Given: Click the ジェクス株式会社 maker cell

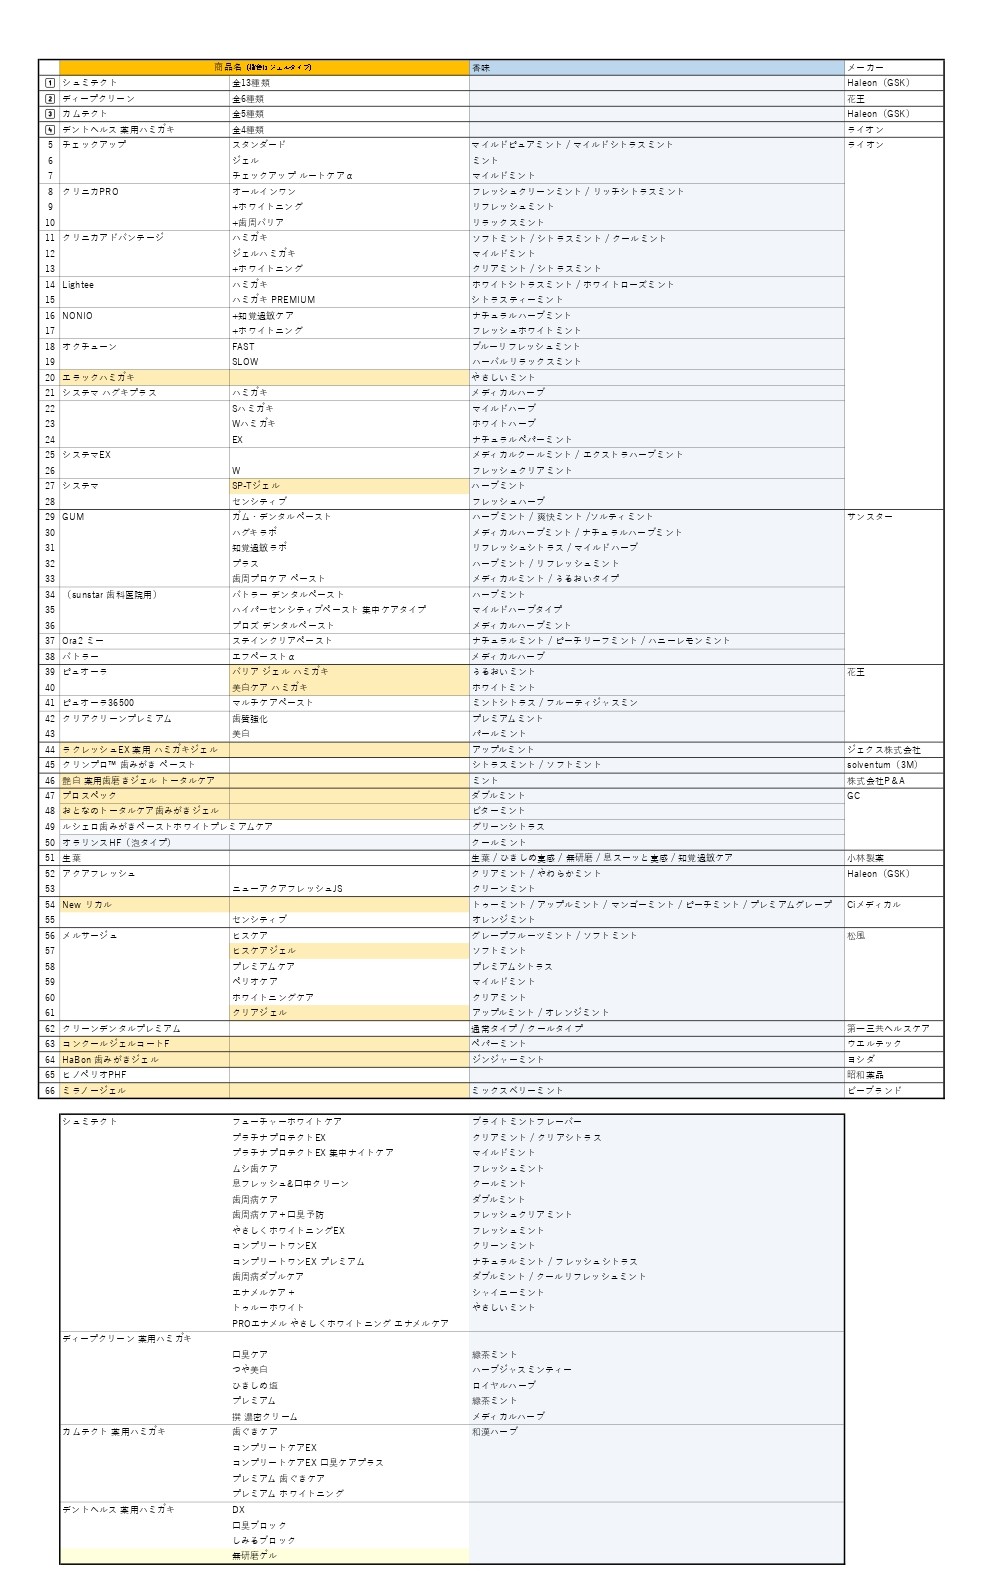Looking at the screenshot, I should click(x=894, y=750).
